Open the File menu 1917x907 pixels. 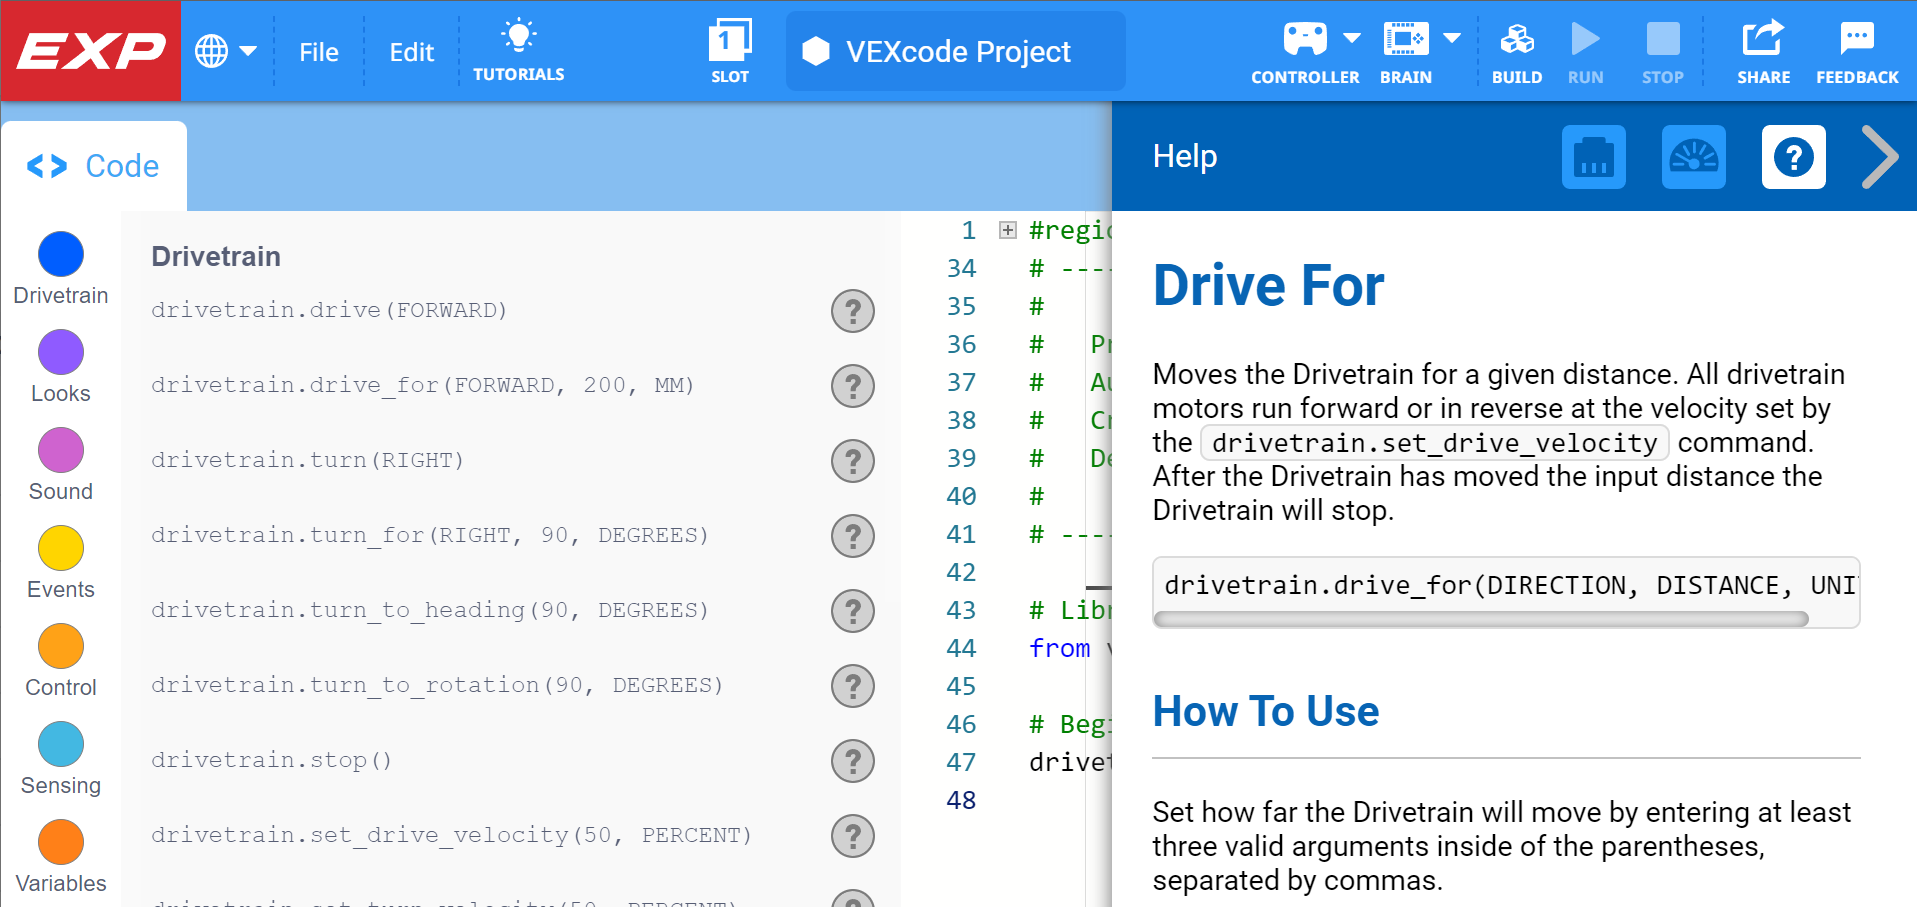[318, 51]
